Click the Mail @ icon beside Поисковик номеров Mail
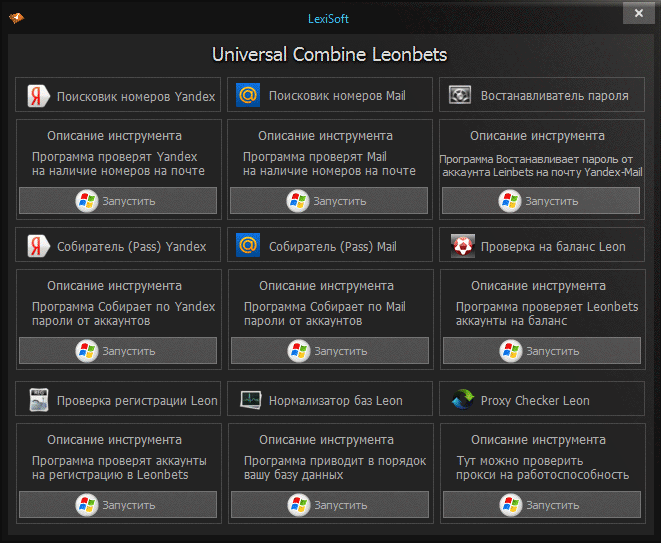Image resolution: width=661 pixels, height=543 pixels. 248,95
